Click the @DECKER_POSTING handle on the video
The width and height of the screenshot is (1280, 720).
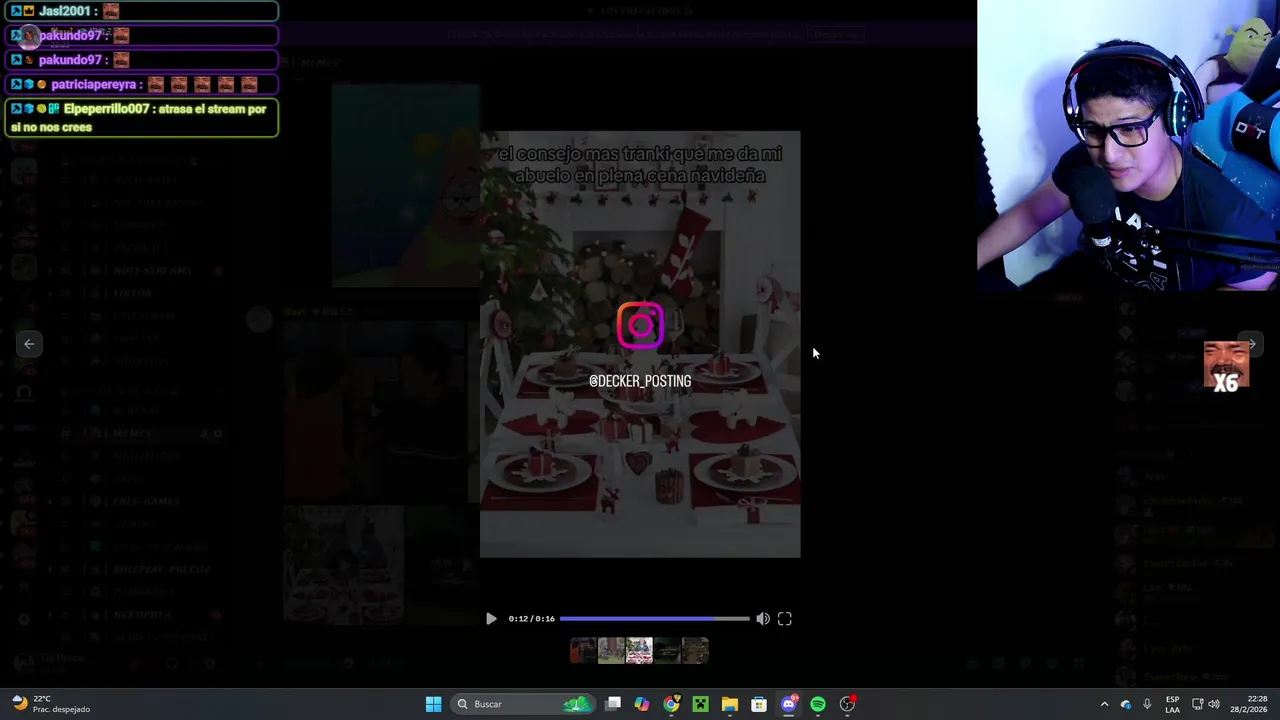[640, 381]
